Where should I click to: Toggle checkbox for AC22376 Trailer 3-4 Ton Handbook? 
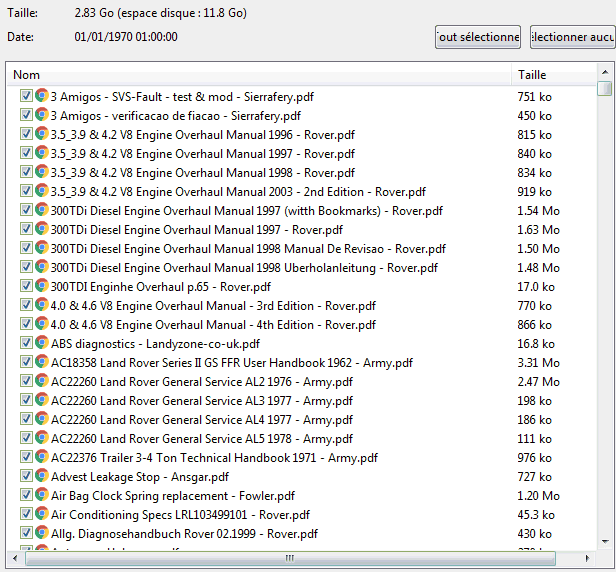tap(26, 457)
